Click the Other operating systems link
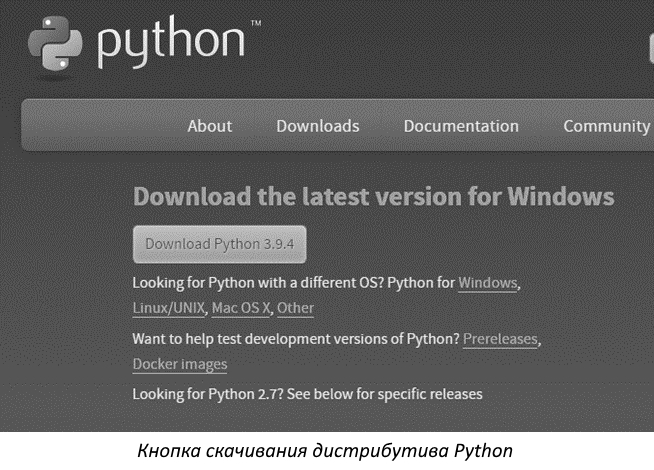This screenshot has width=654, height=470. (x=295, y=308)
